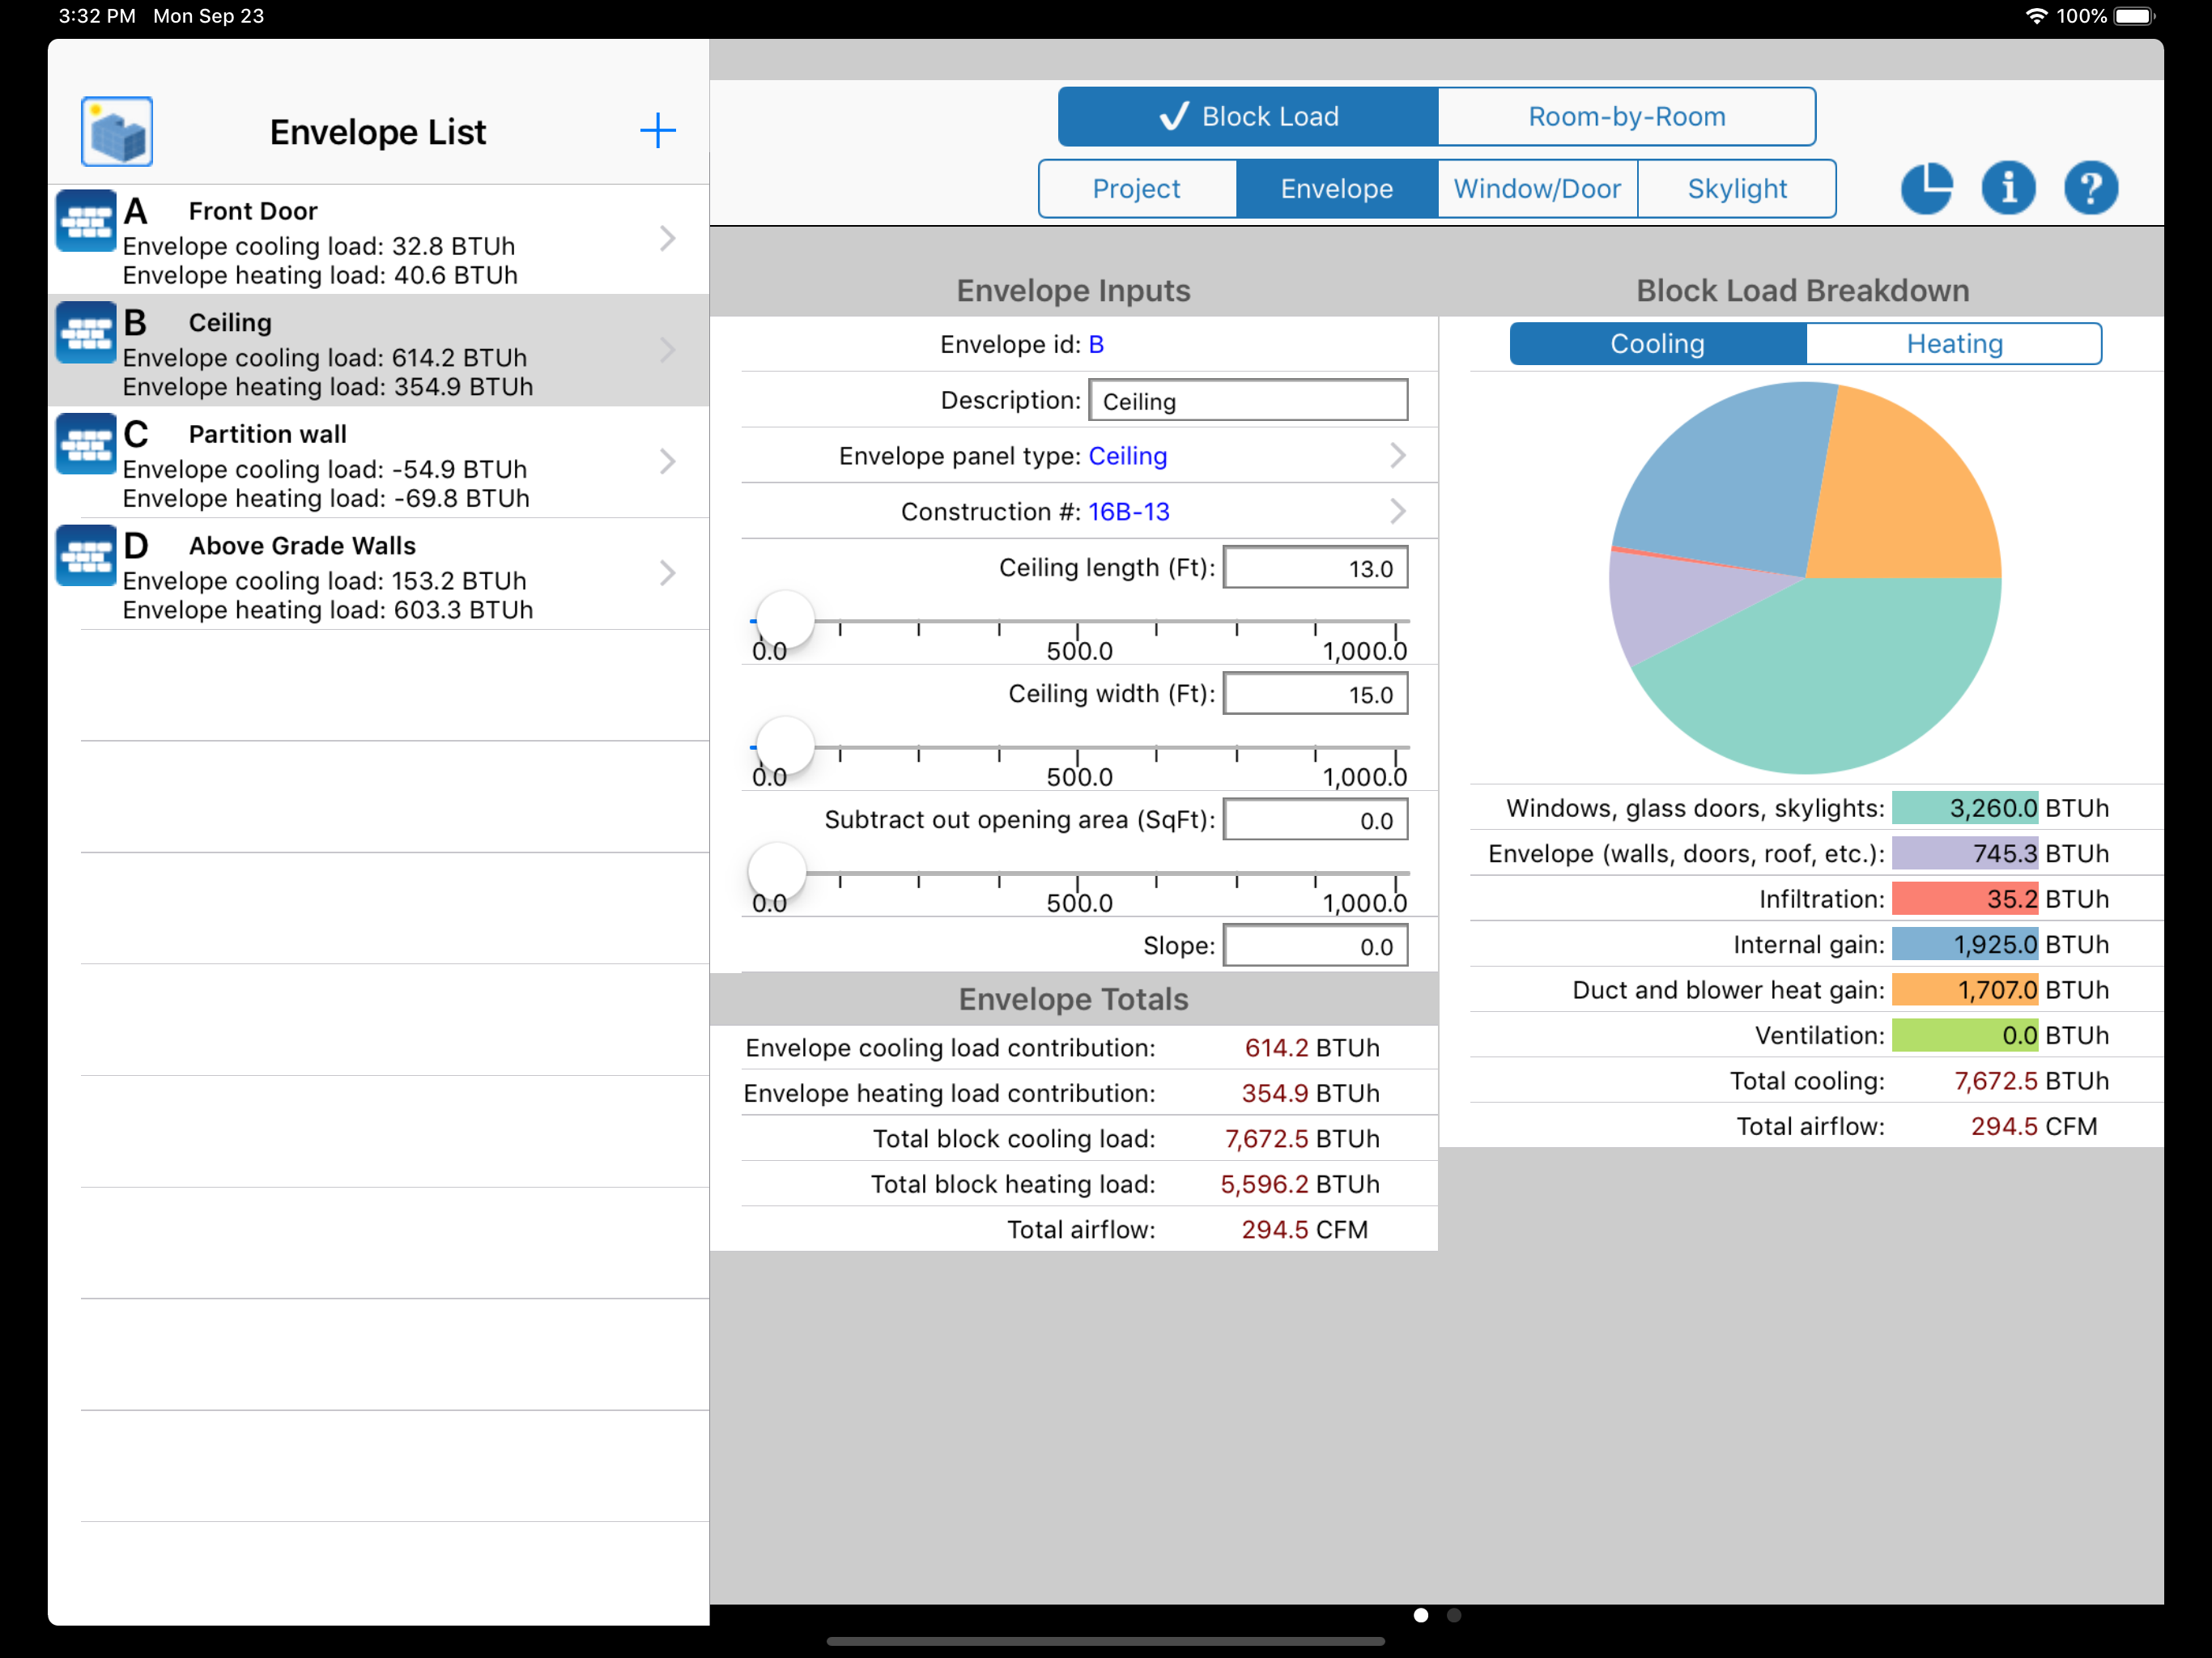The height and width of the screenshot is (1658, 2212).
Task: Click the building block app icon
Action: [x=117, y=131]
